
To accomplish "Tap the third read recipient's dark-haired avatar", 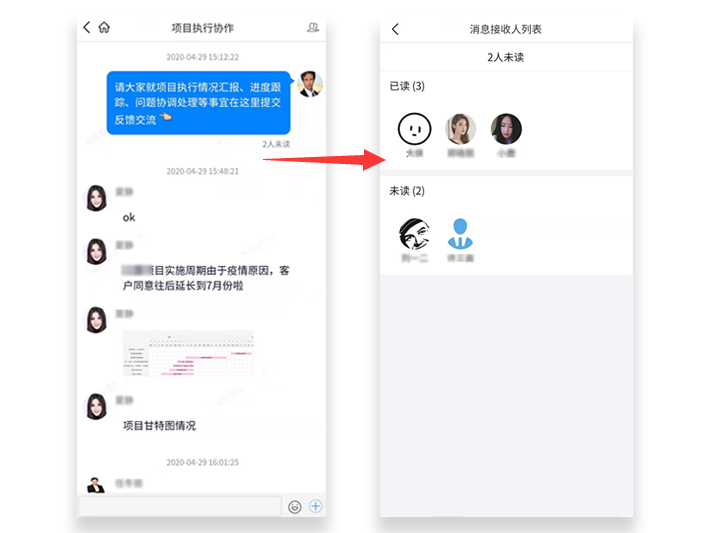I will pos(506,129).
